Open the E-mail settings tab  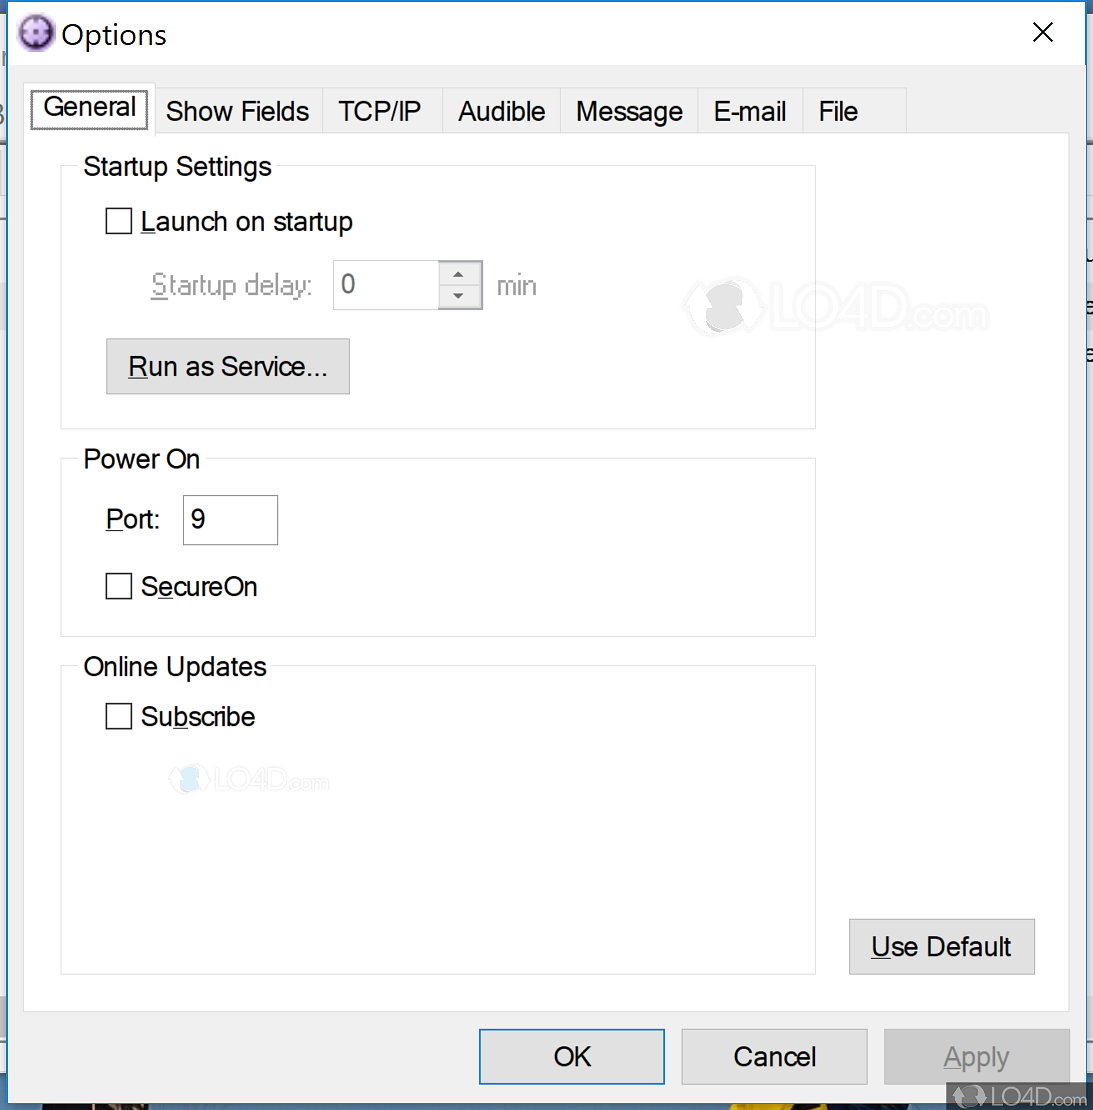pyautogui.click(x=750, y=111)
